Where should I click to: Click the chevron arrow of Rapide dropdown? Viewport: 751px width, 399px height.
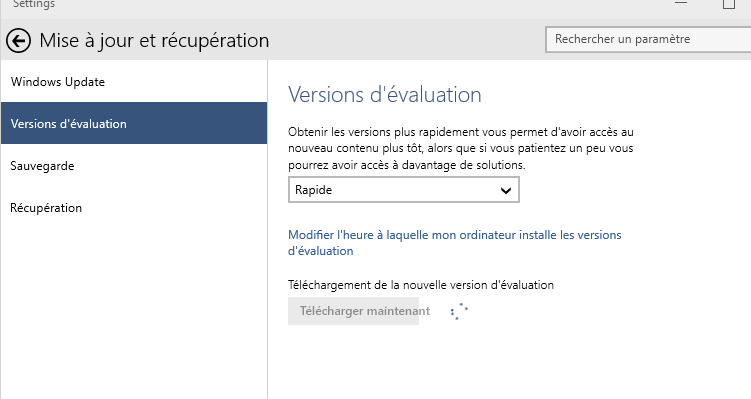point(505,191)
